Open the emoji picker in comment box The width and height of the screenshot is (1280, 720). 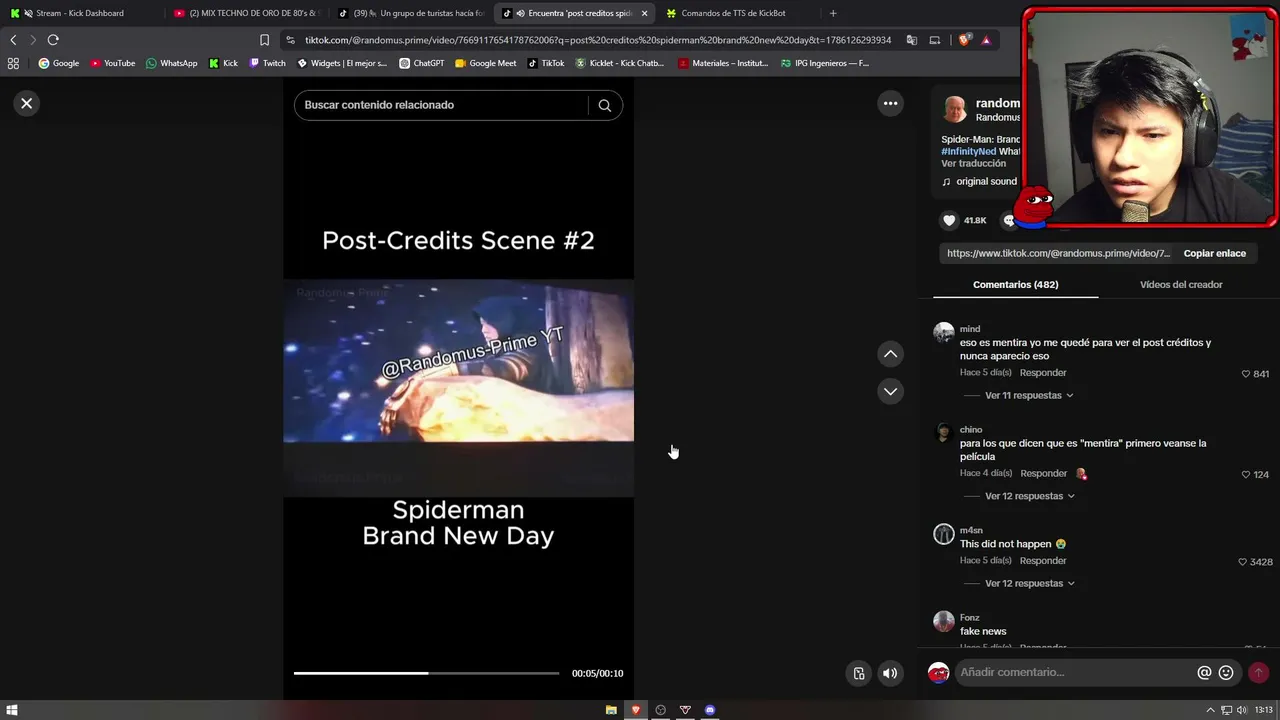pyautogui.click(x=1226, y=673)
